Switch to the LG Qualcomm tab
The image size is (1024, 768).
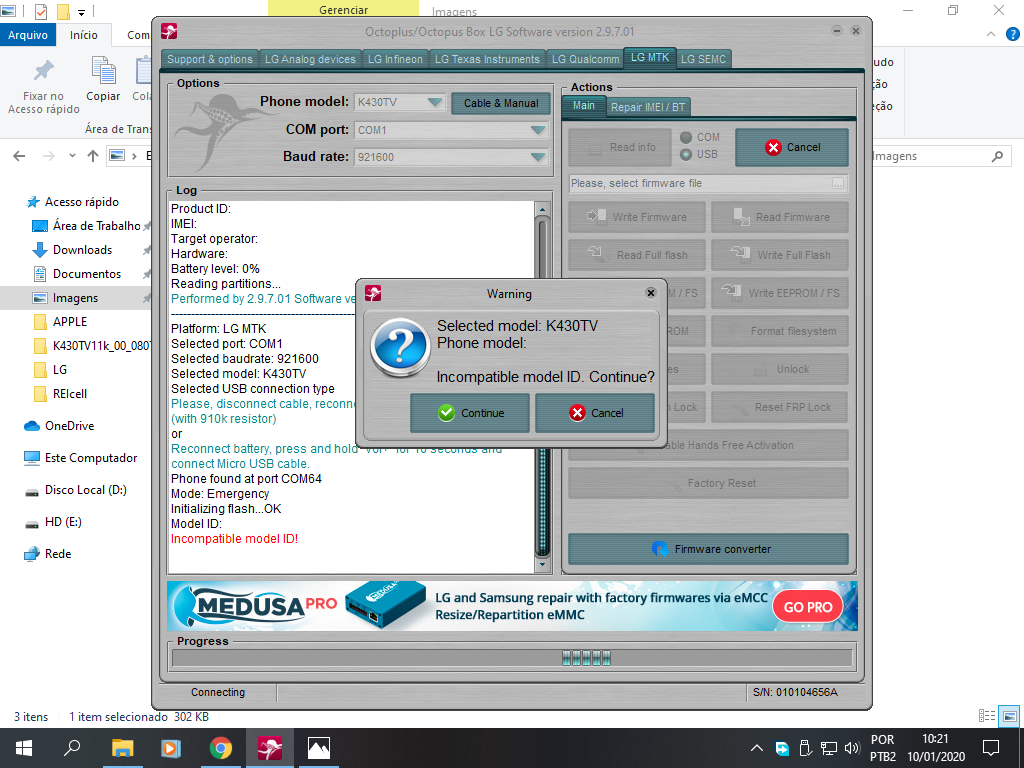(585, 59)
